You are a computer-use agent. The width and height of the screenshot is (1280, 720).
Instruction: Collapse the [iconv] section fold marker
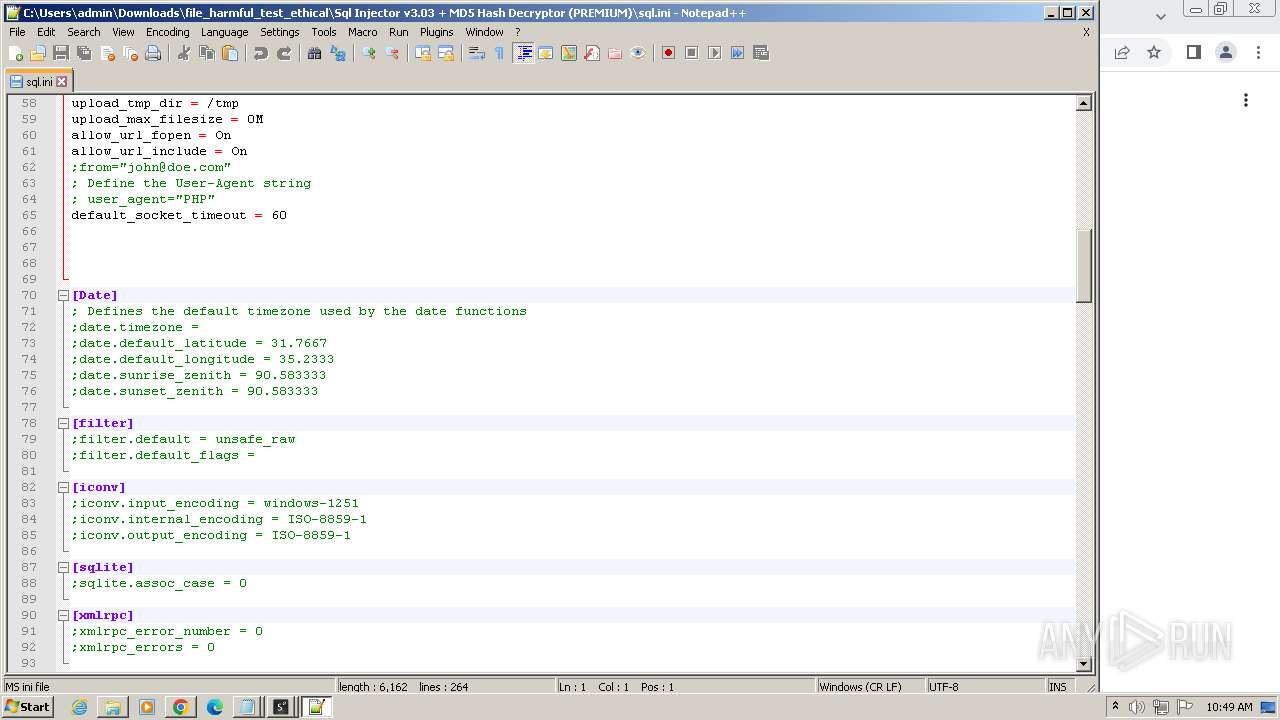coord(63,487)
